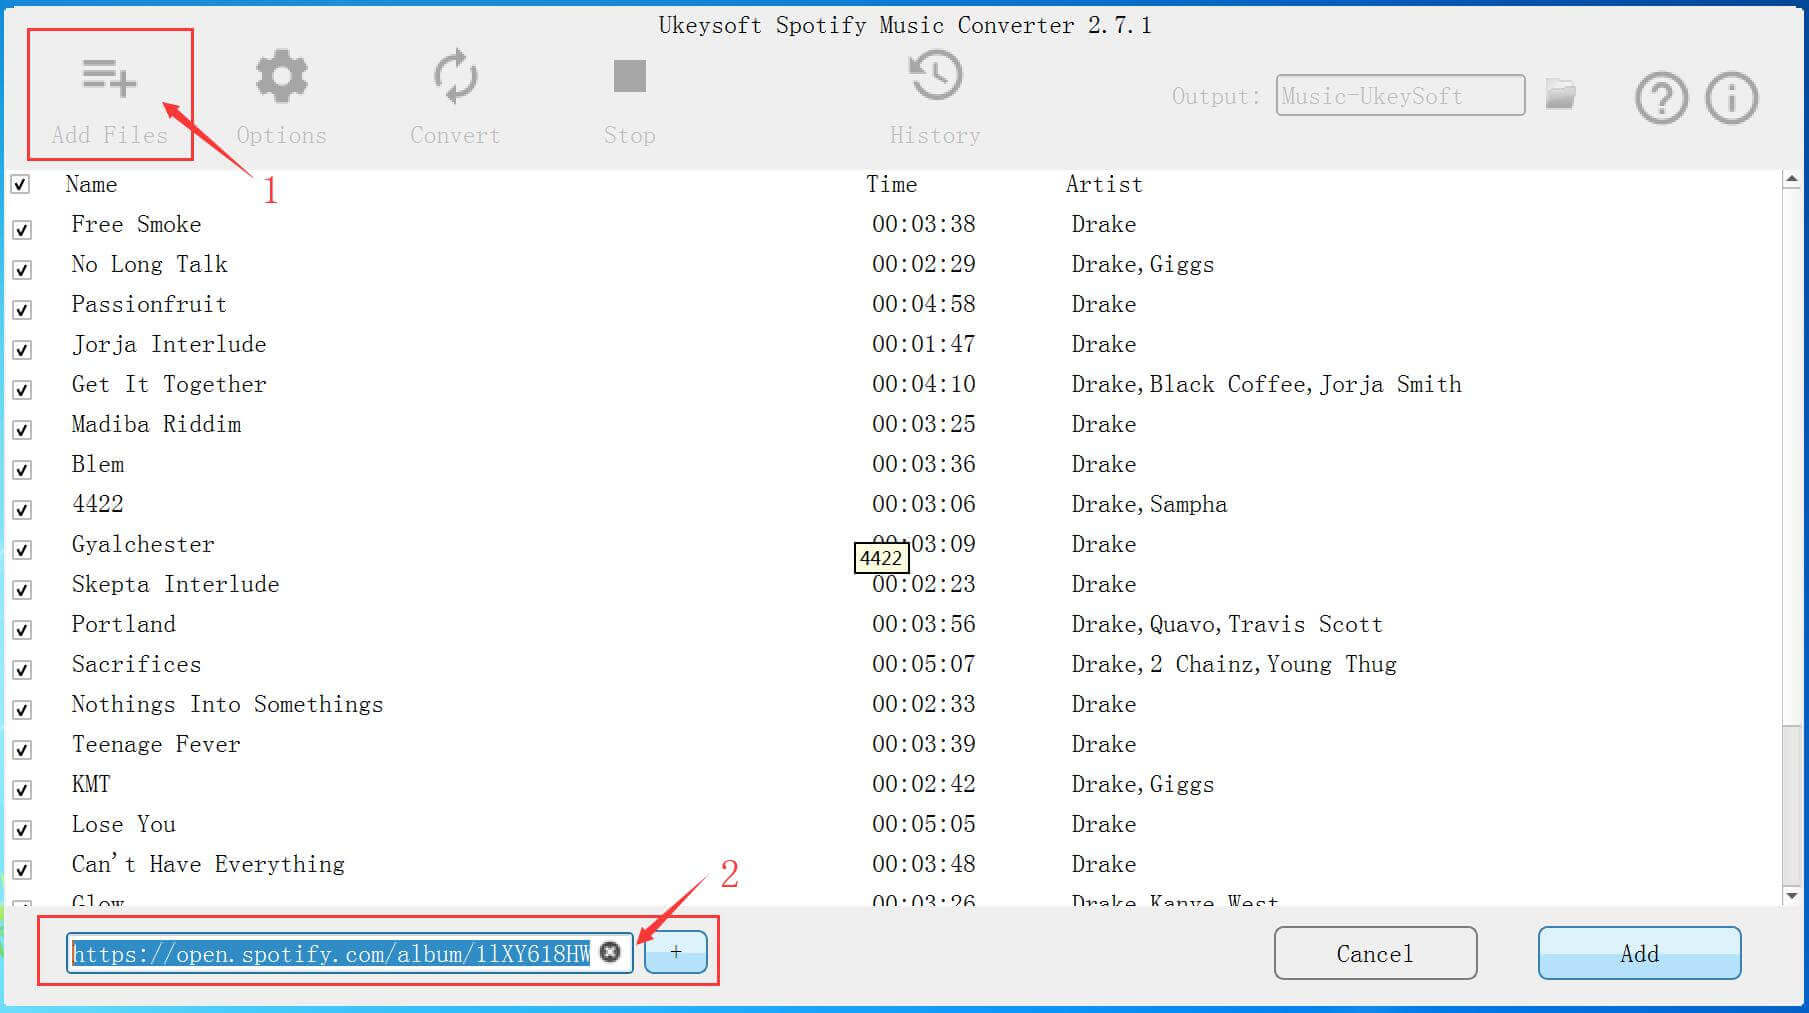Click the Output path field
1809x1013 pixels.
tap(1400, 95)
